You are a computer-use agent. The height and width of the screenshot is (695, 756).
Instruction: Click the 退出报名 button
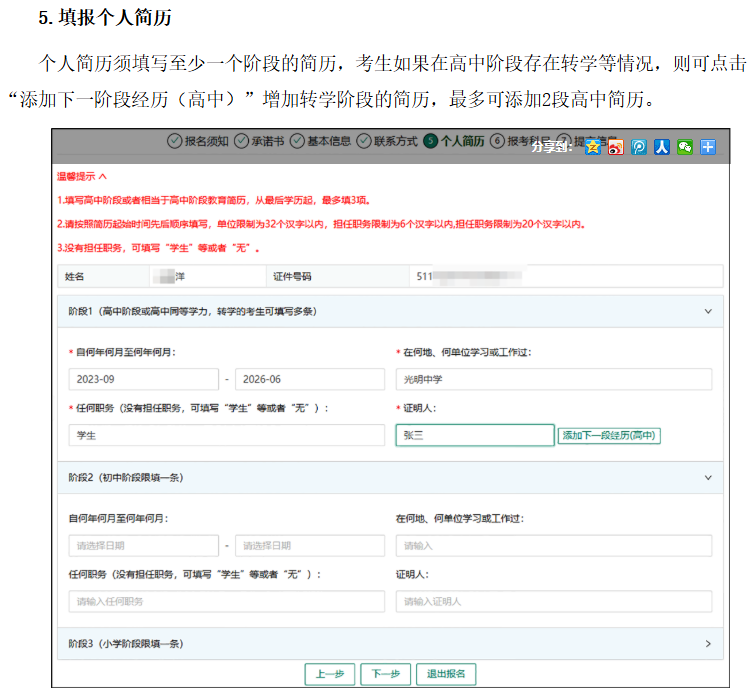pos(446,674)
